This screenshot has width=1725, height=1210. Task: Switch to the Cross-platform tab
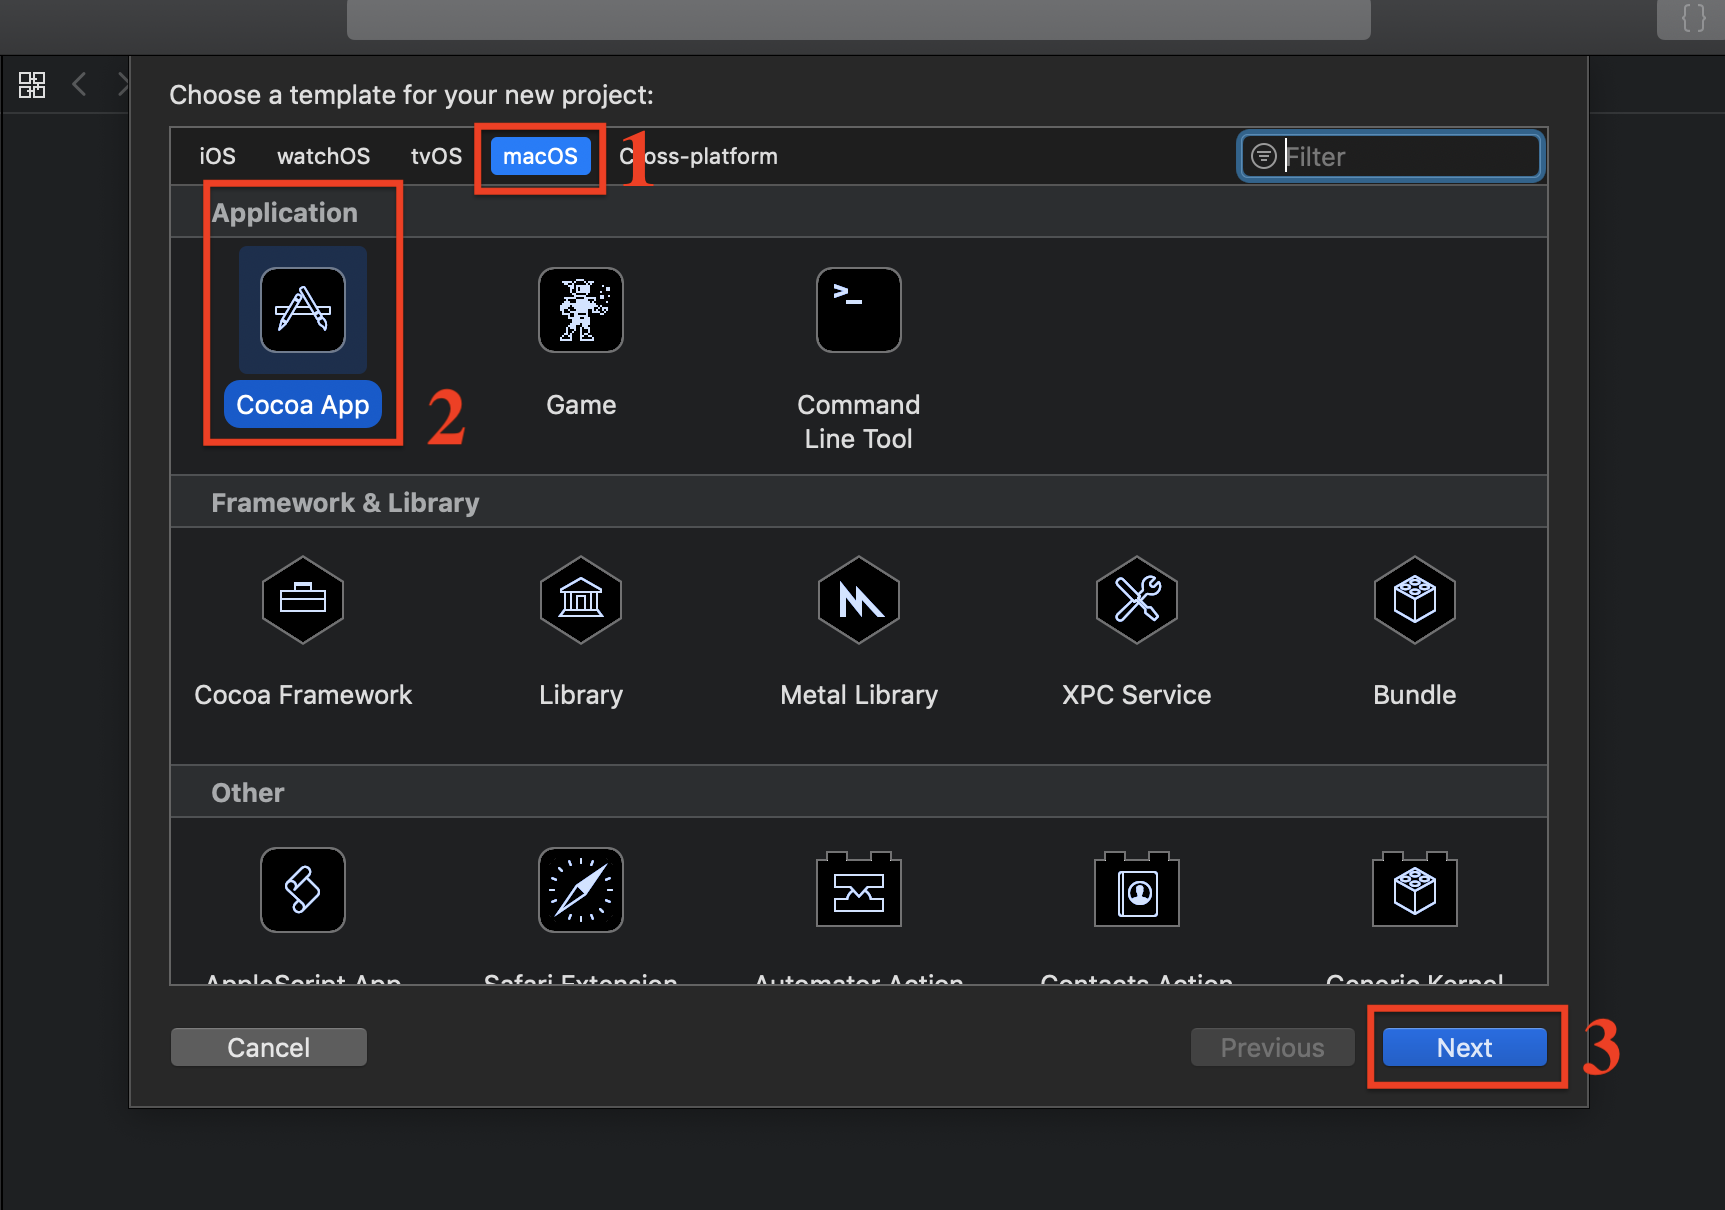tap(698, 156)
